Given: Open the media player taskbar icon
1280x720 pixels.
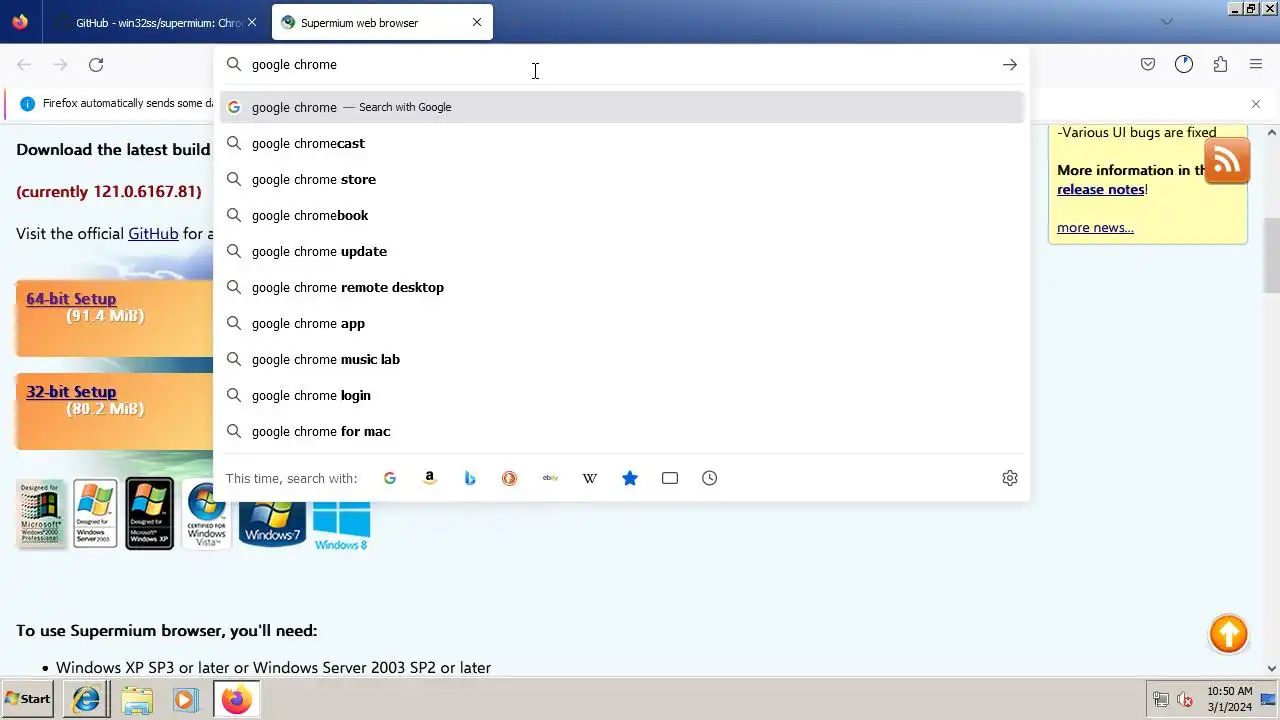Looking at the screenshot, I should (x=186, y=699).
